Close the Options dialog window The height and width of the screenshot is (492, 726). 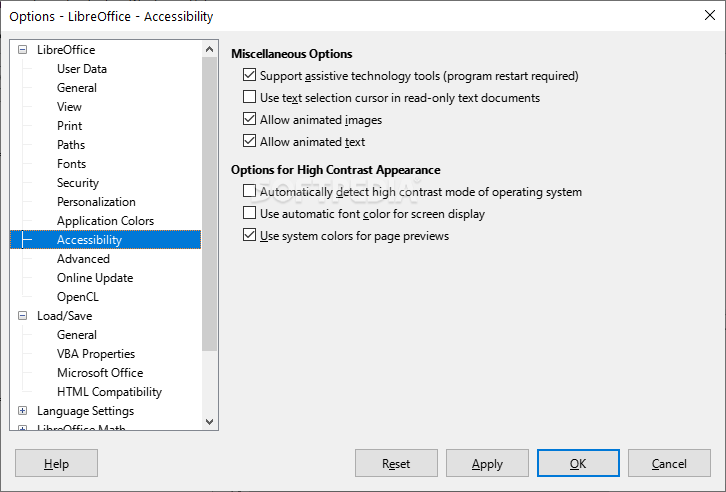tap(709, 15)
